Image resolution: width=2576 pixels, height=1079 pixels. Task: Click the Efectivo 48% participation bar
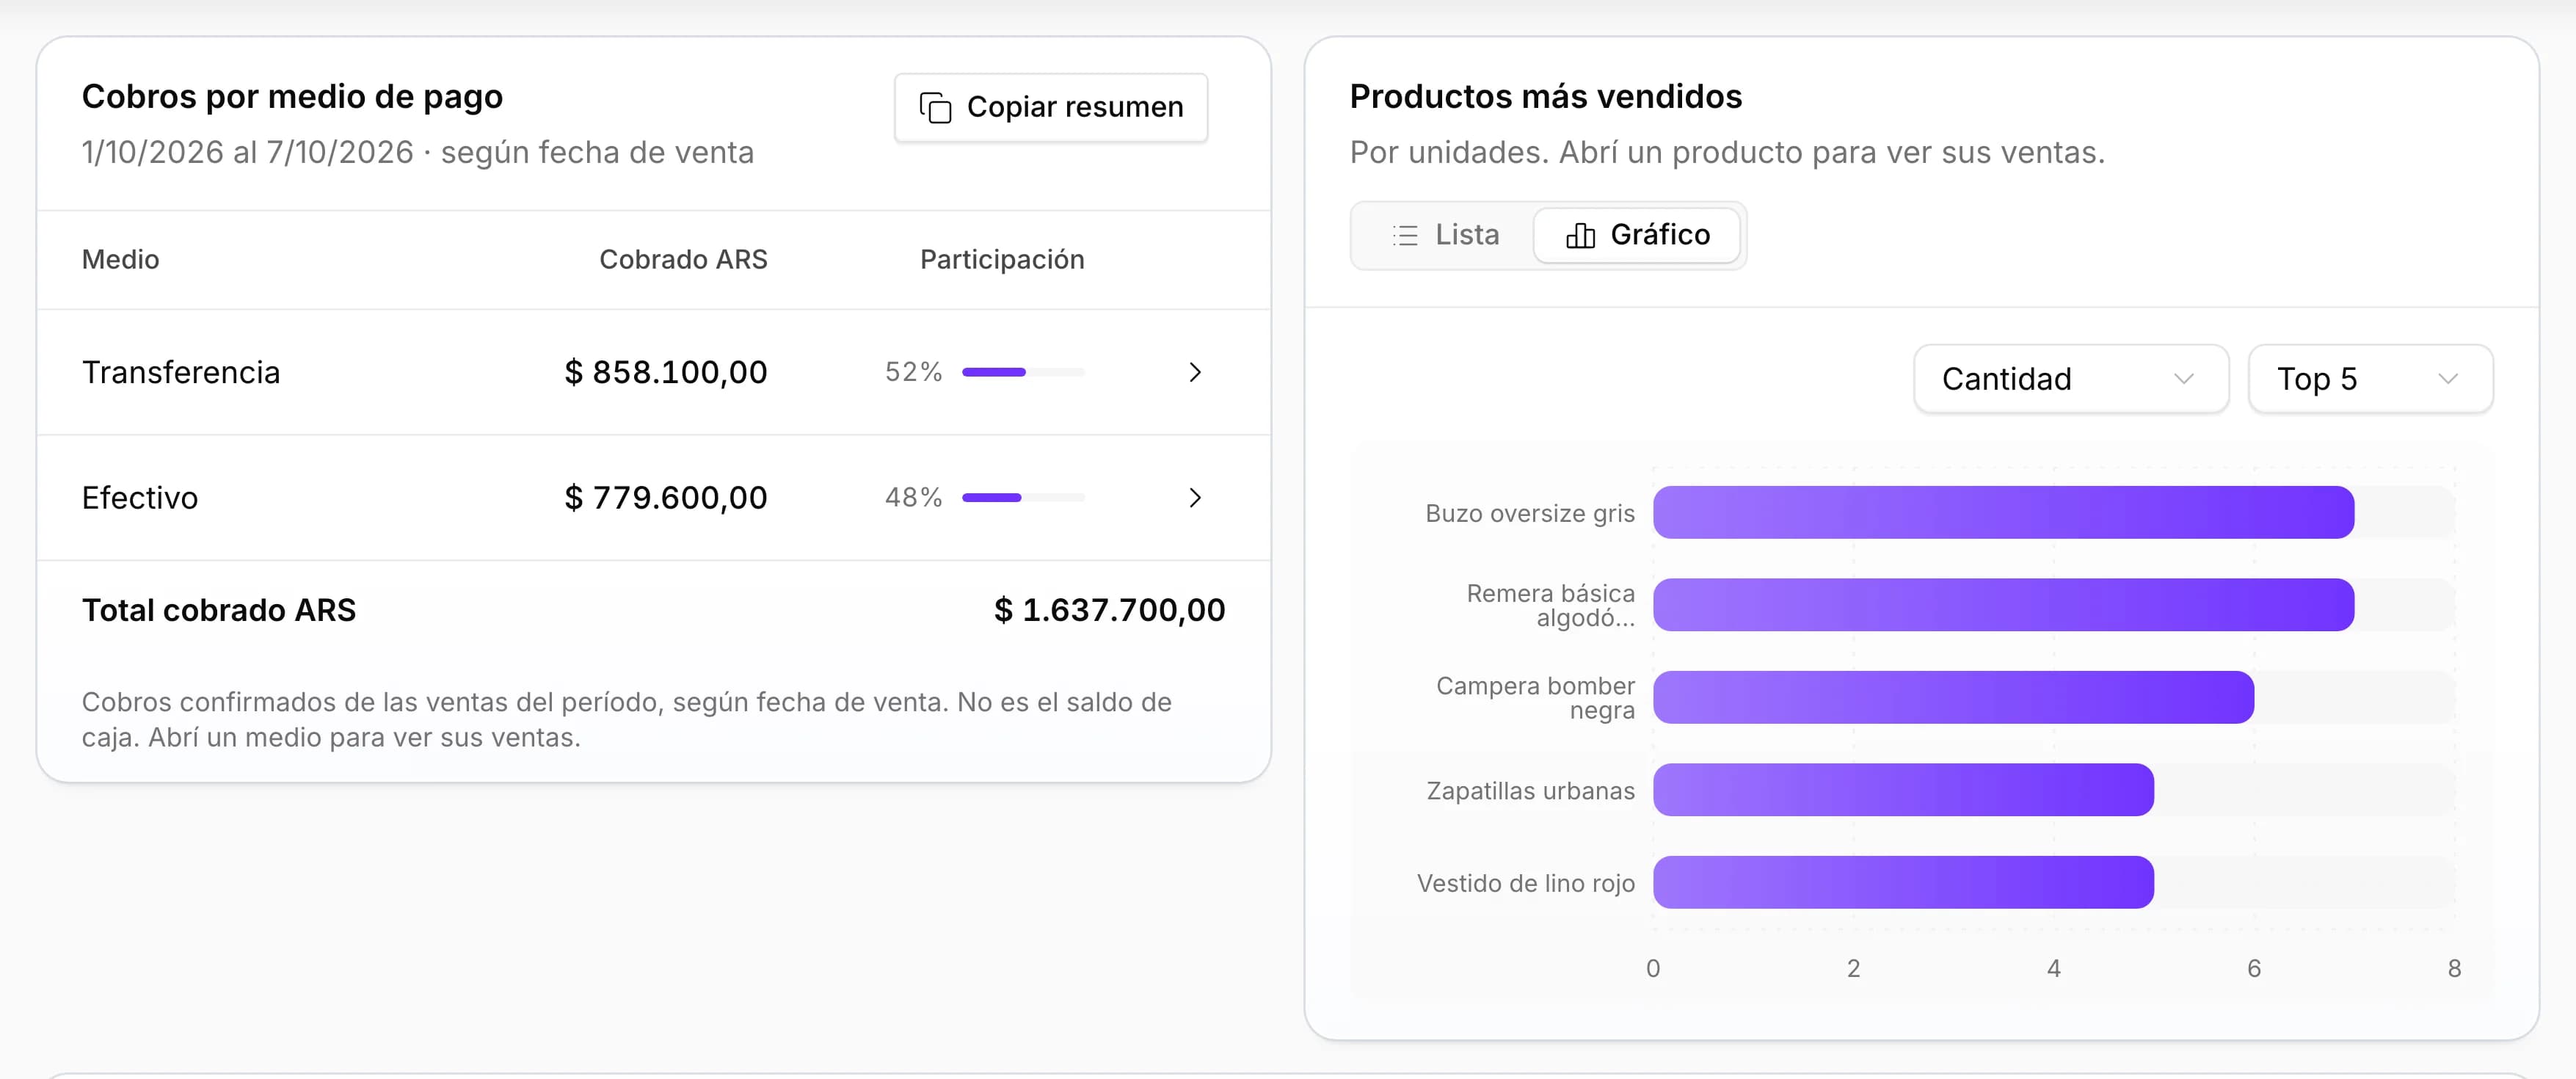pos(1023,497)
